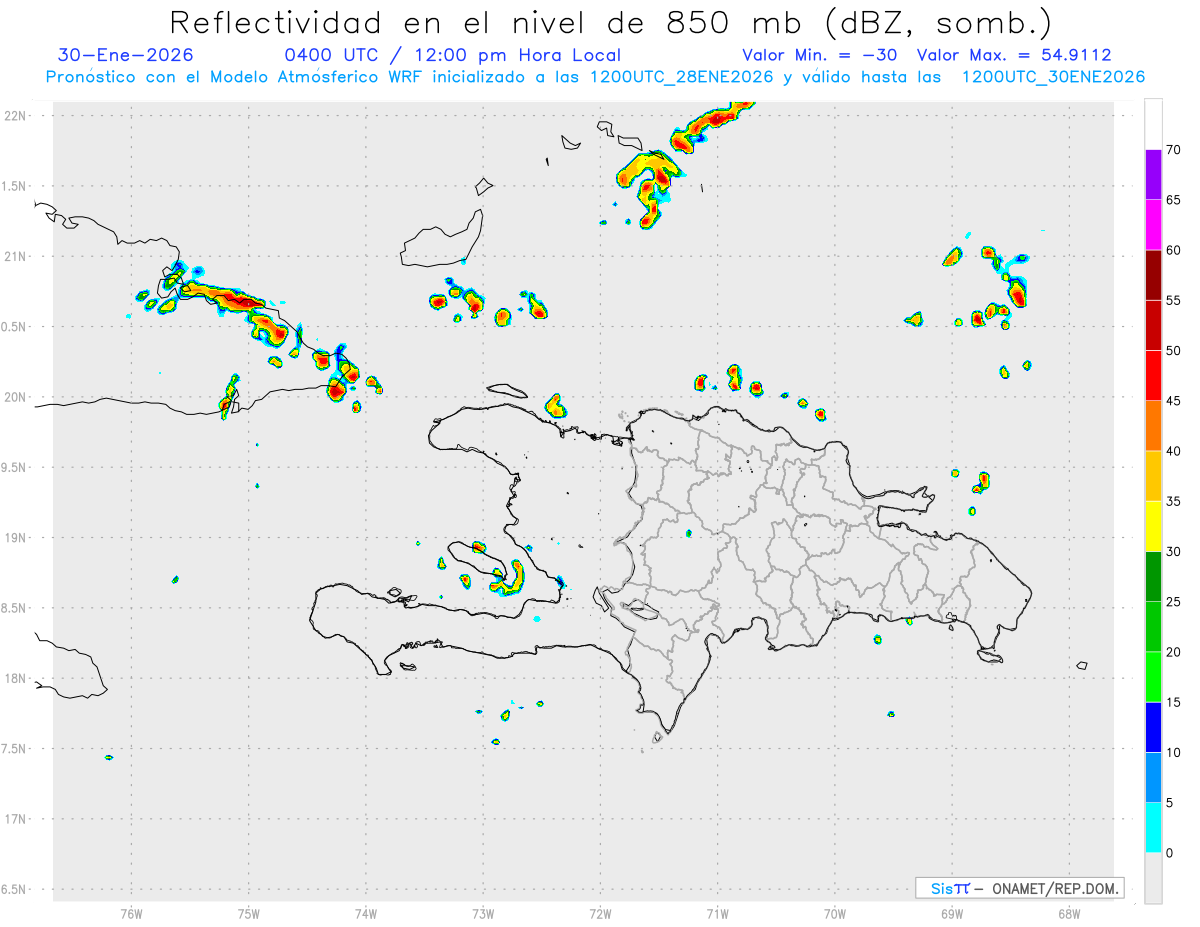Pick the orange 40–45 dBZ colorbar segment
1200x927 pixels.
[1153, 426]
